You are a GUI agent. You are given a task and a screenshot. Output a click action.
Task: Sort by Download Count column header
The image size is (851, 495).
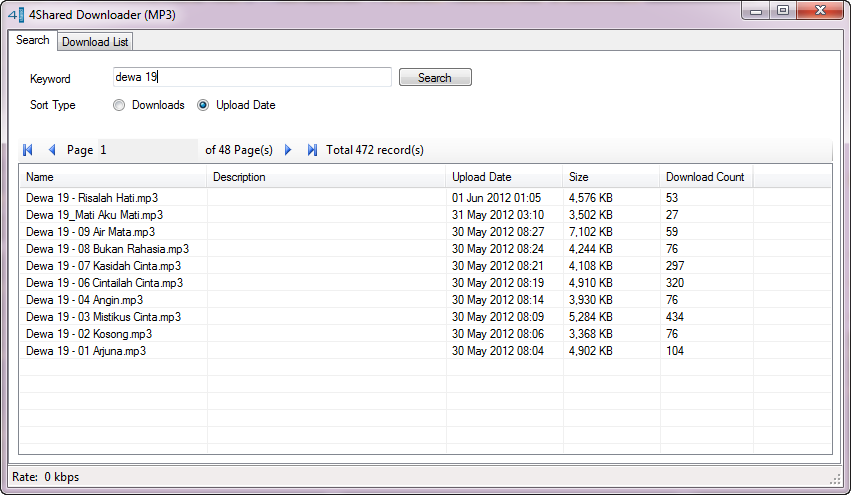click(x=706, y=177)
